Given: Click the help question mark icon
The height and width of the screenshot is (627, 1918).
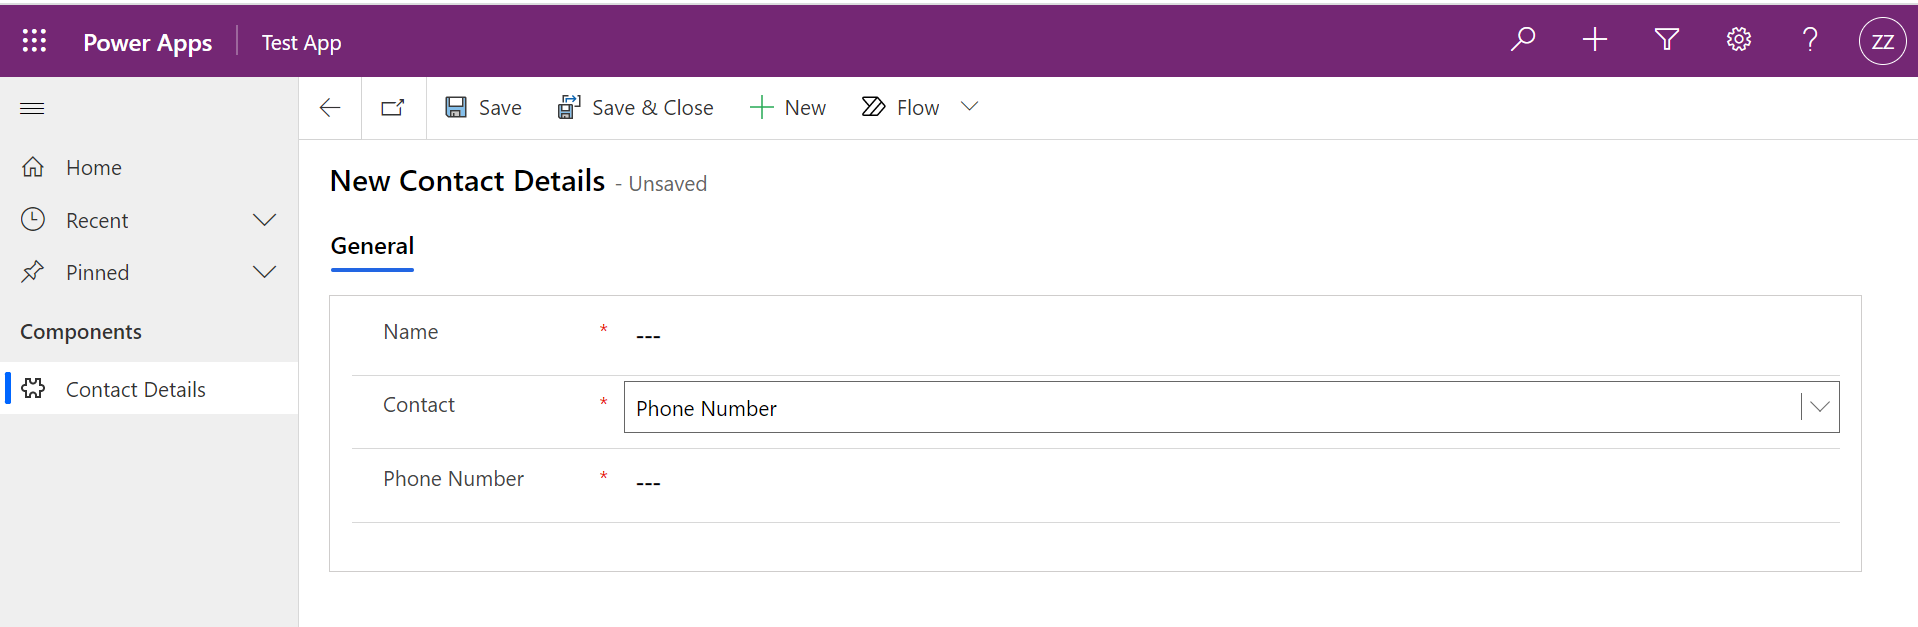Looking at the screenshot, I should pyautogui.click(x=1810, y=40).
